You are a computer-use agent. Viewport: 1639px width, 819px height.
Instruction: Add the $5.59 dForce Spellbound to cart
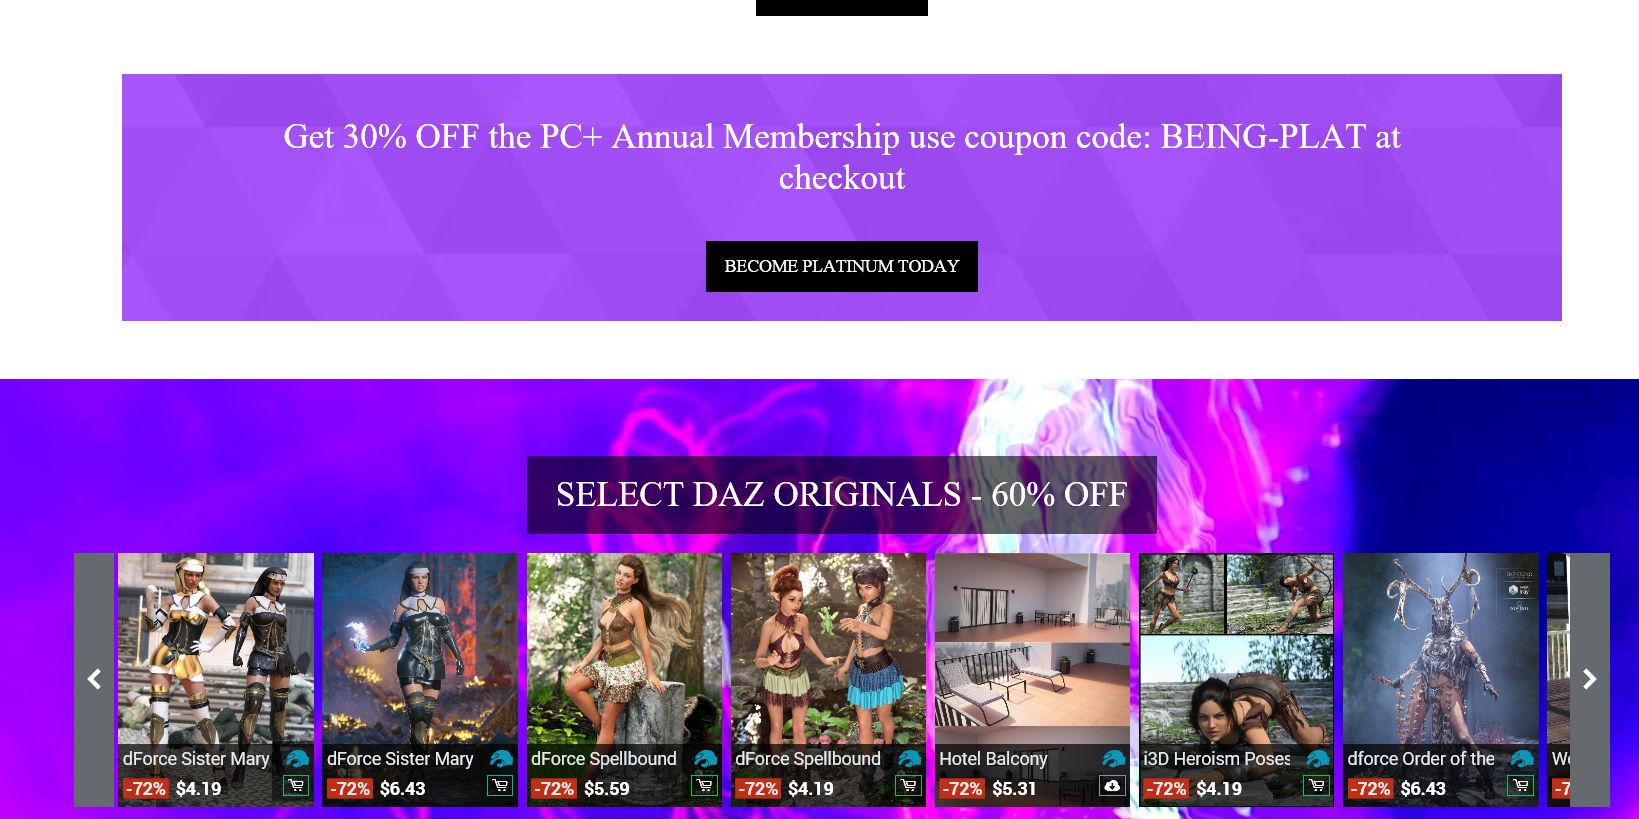coord(703,786)
